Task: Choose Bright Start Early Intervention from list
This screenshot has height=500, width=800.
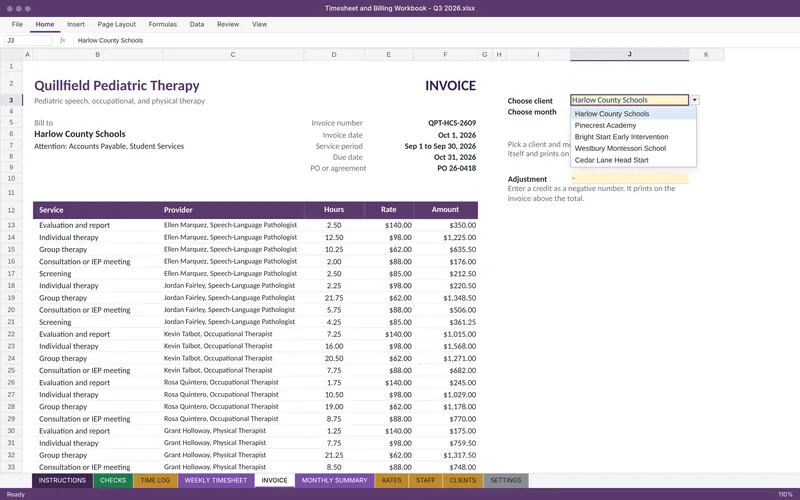Action: coord(633,137)
